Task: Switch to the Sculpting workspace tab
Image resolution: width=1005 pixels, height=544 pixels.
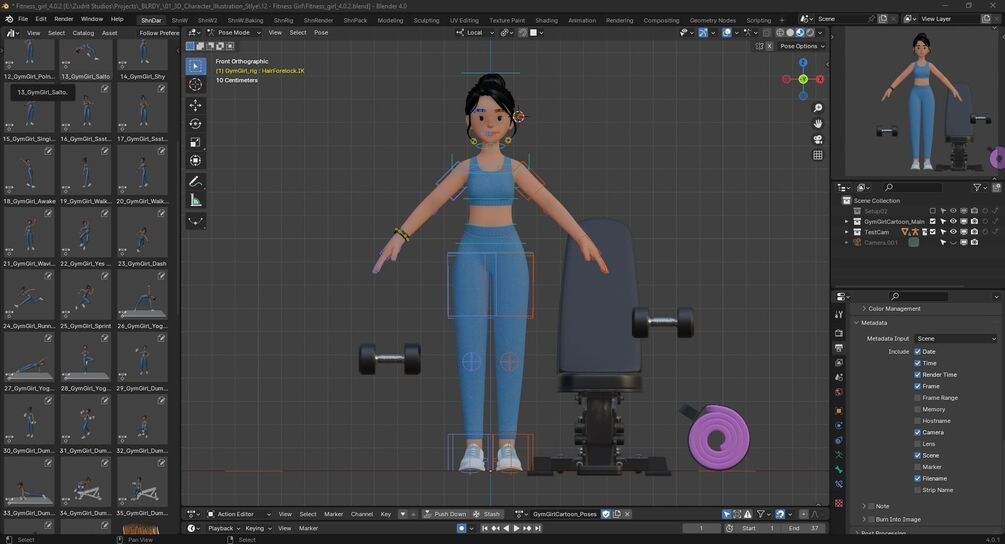Action: point(426,21)
